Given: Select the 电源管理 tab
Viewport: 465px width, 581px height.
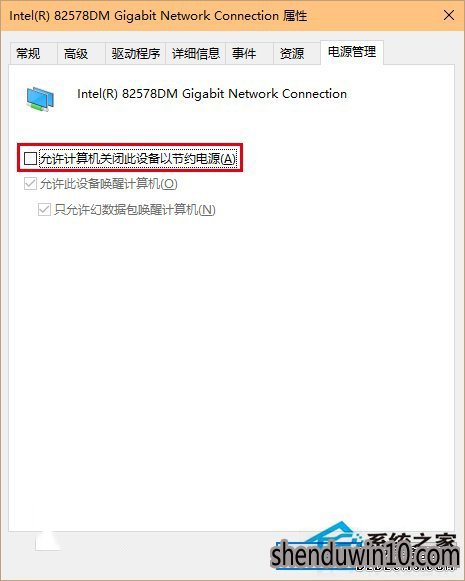Looking at the screenshot, I should 352,52.
